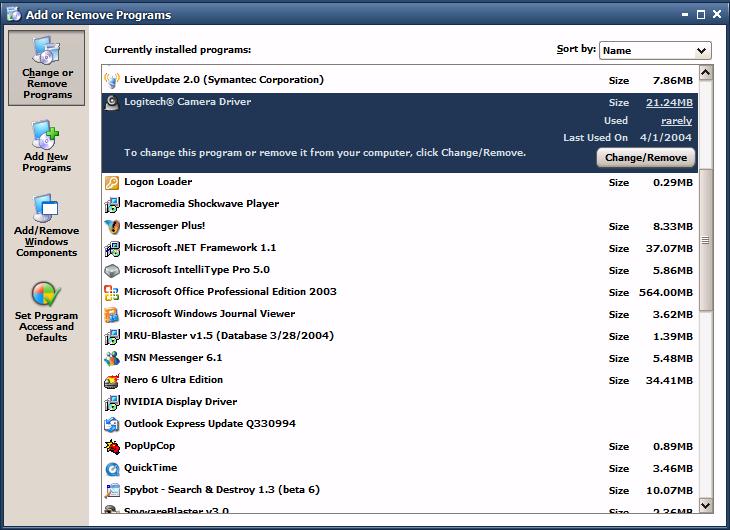The width and height of the screenshot is (730, 530).
Task: Click the Last Used On 4/1/2004 date
Action: point(666,137)
